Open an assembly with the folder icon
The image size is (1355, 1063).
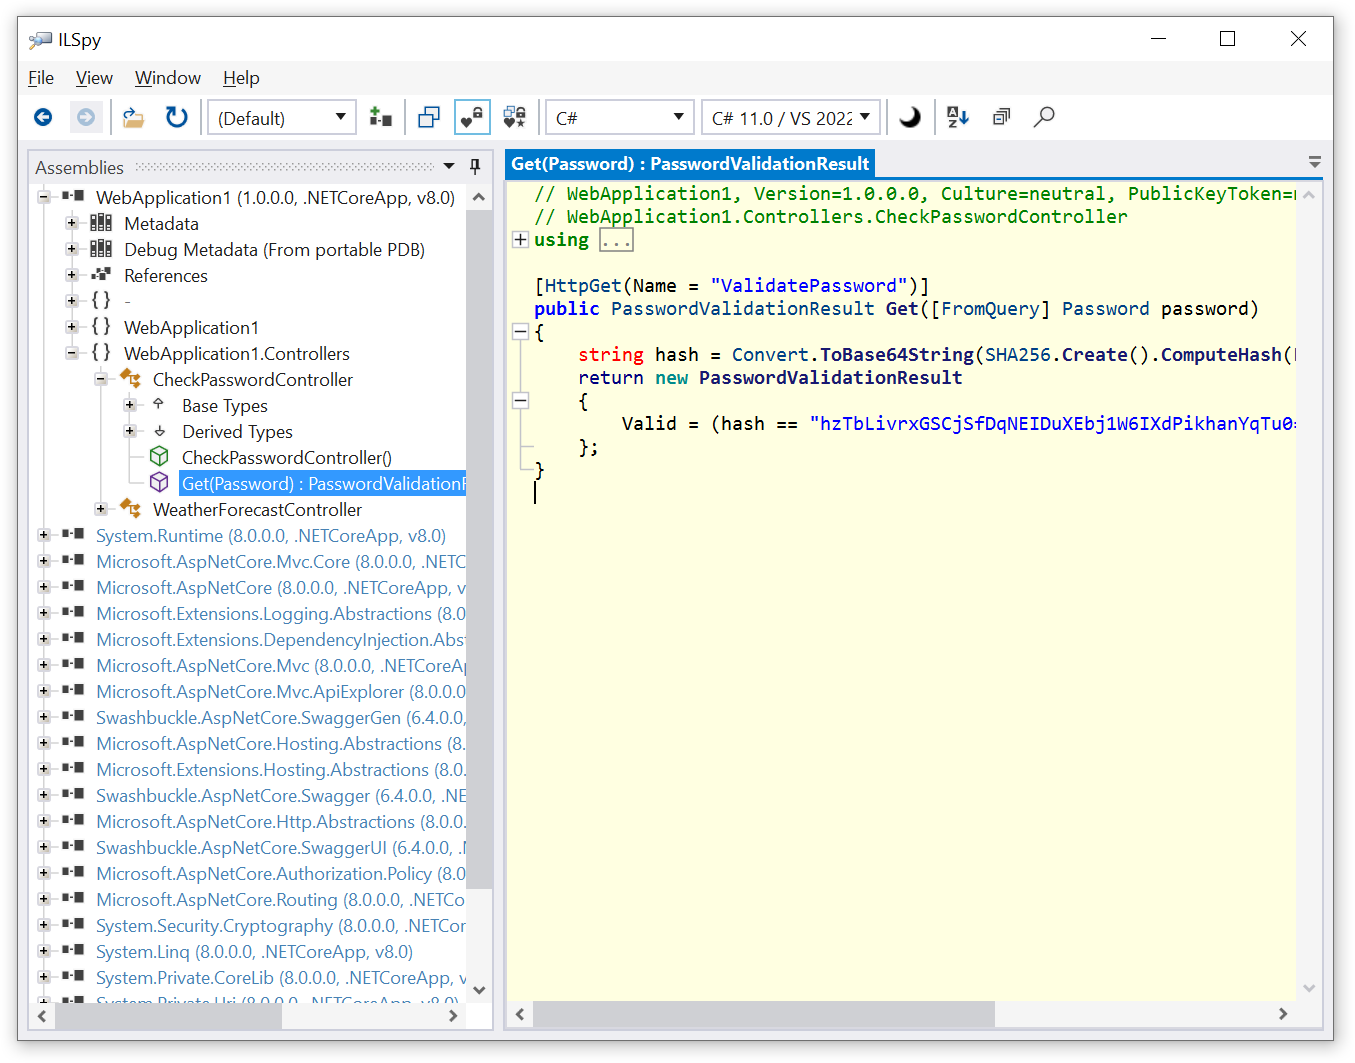tap(133, 118)
